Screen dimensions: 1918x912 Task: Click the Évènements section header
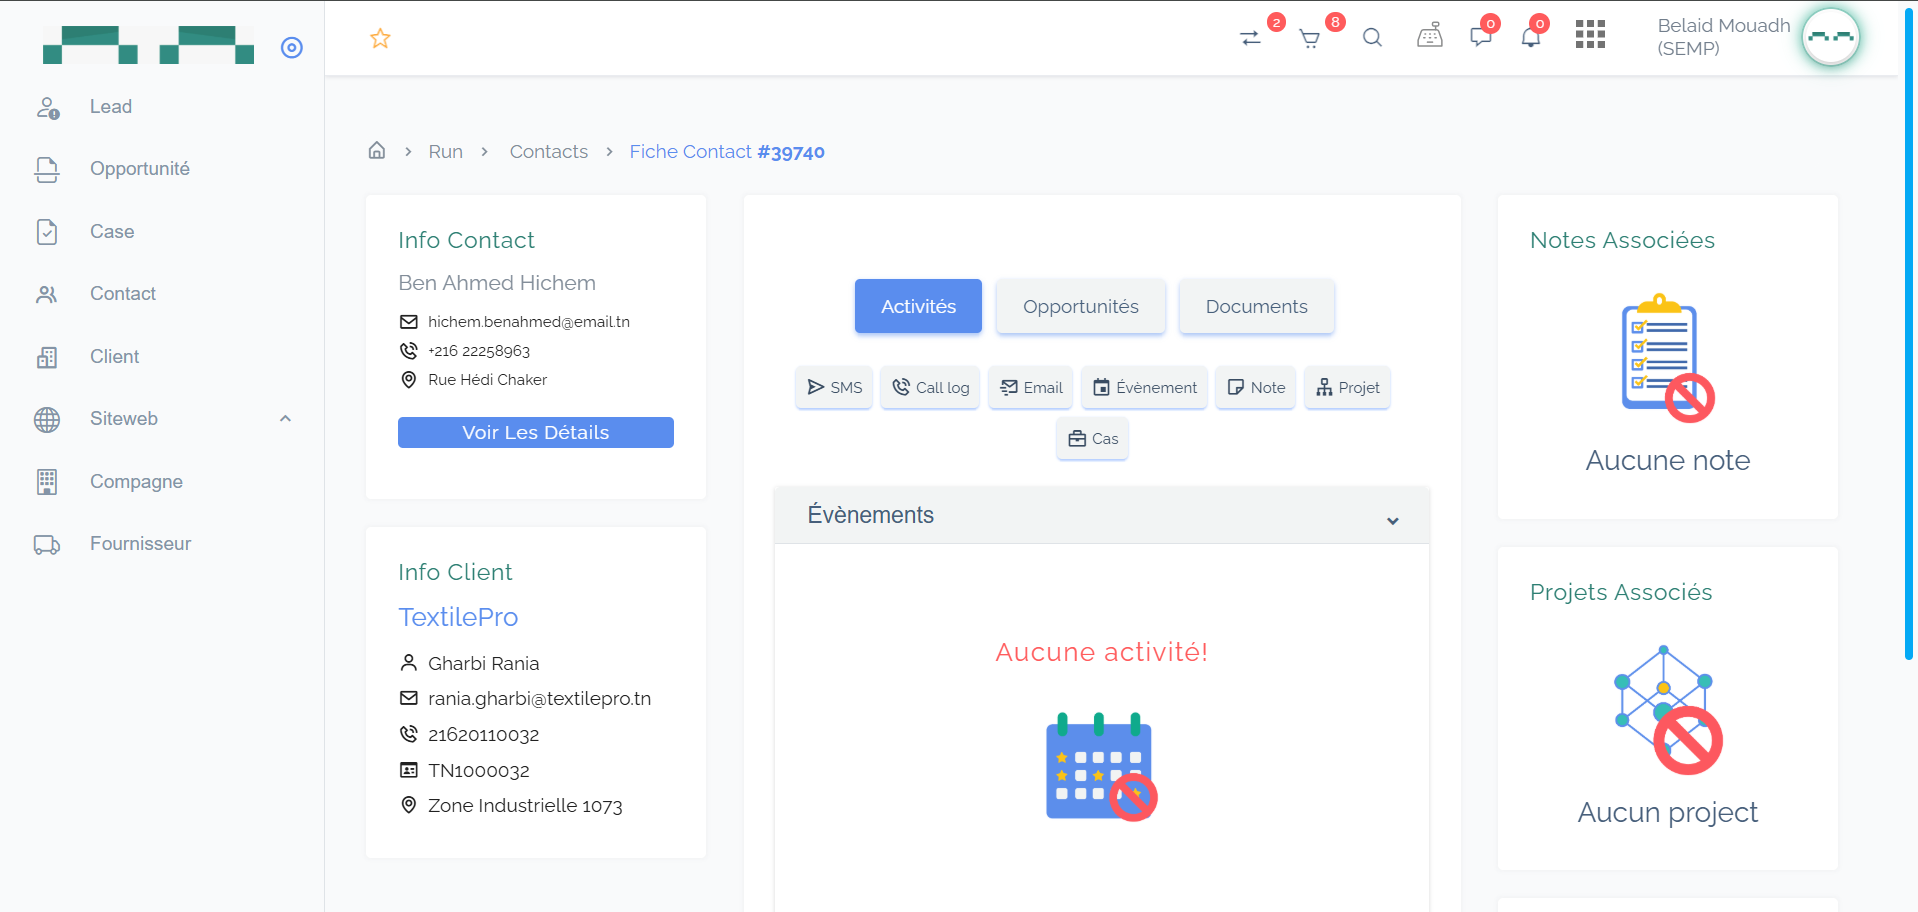click(x=1102, y=516)
